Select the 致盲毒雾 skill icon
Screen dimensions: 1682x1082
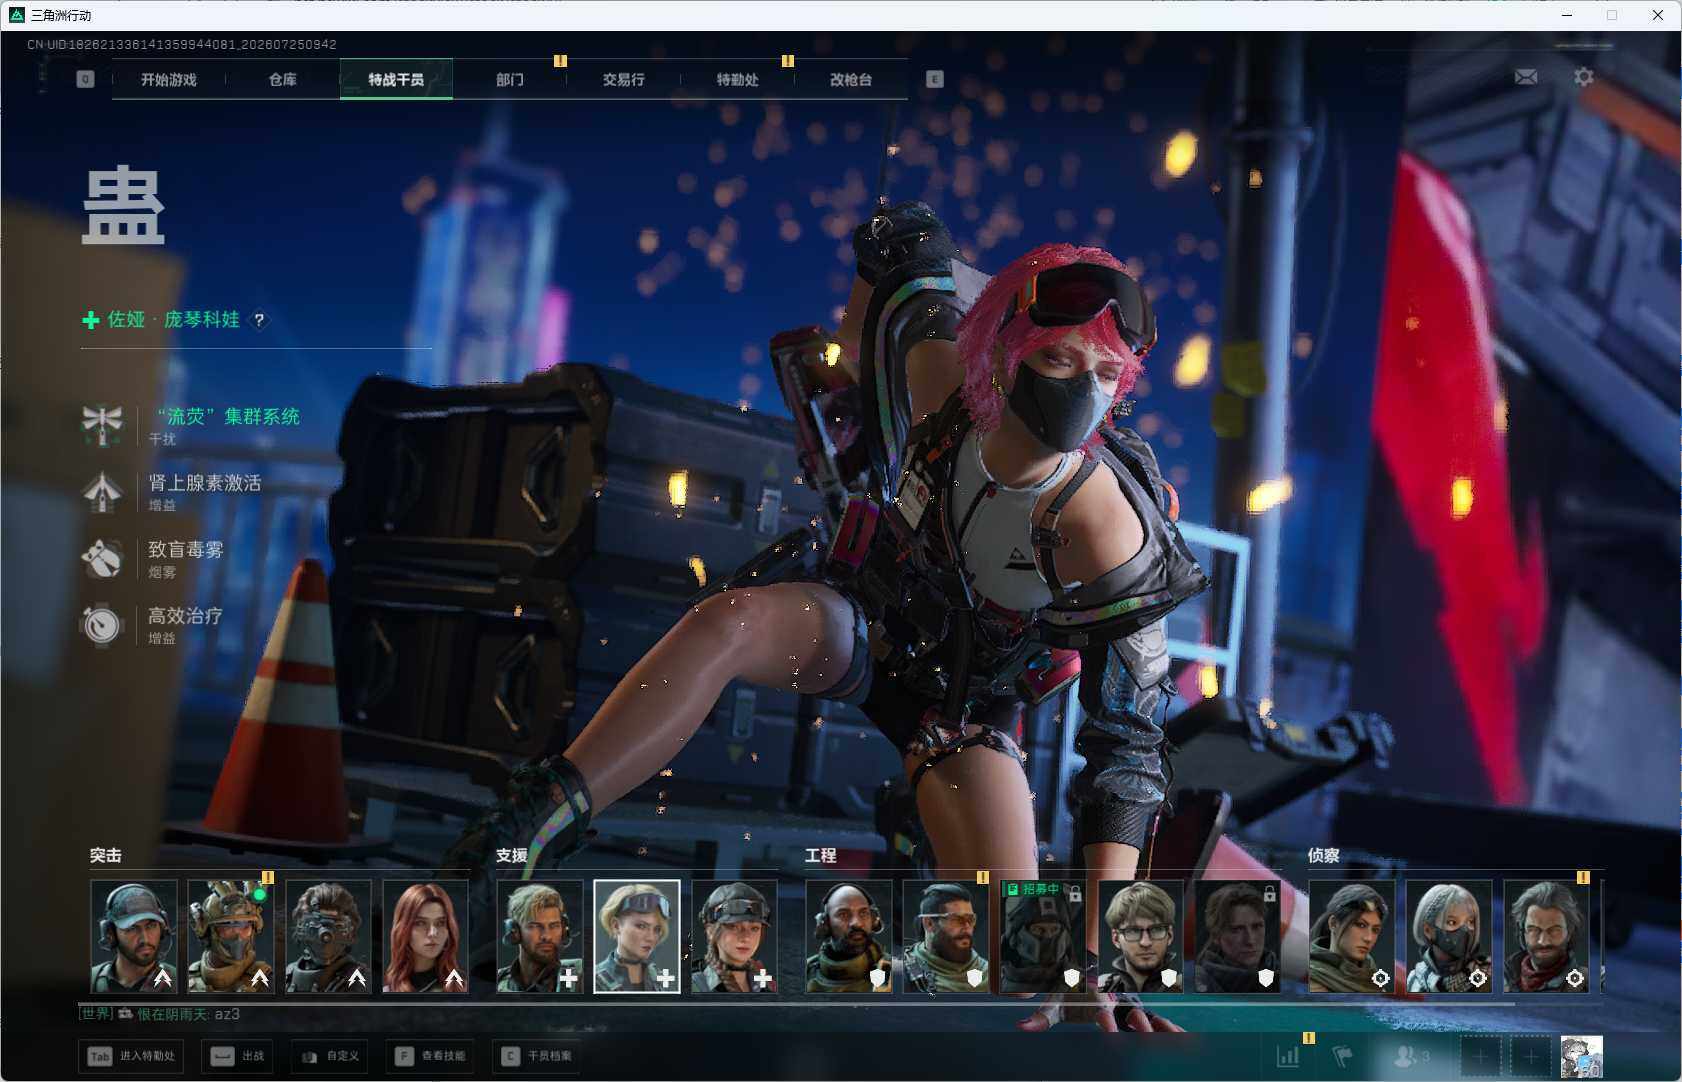coord(102,559)
